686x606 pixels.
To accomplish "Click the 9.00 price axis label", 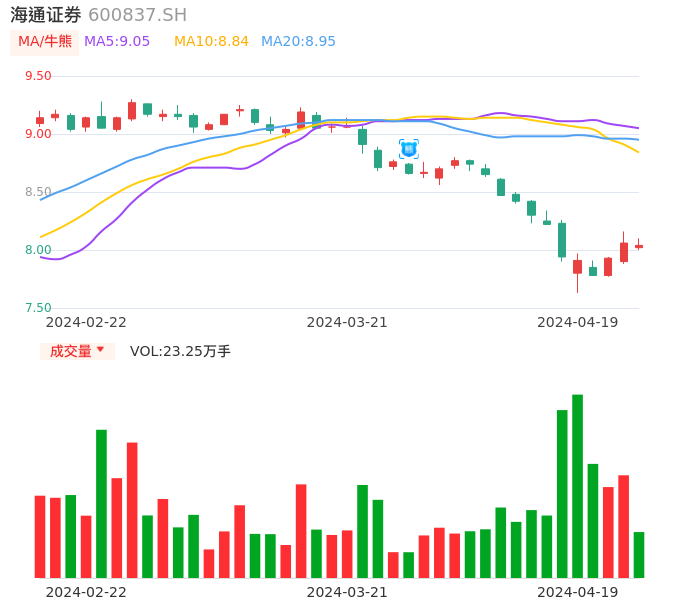I will (x=38, y=134).
